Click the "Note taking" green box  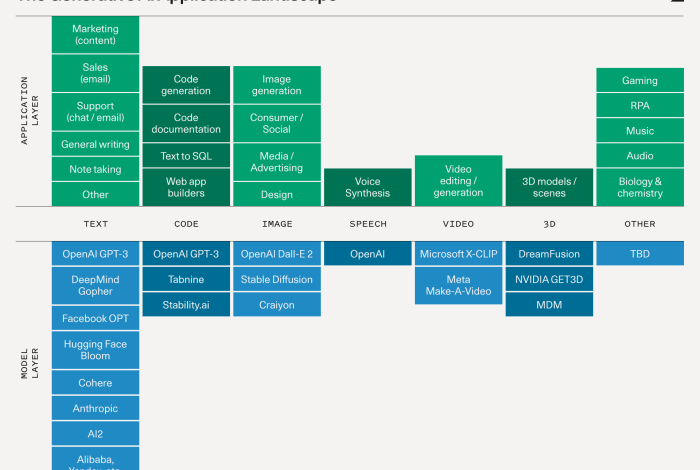[96, 169]
